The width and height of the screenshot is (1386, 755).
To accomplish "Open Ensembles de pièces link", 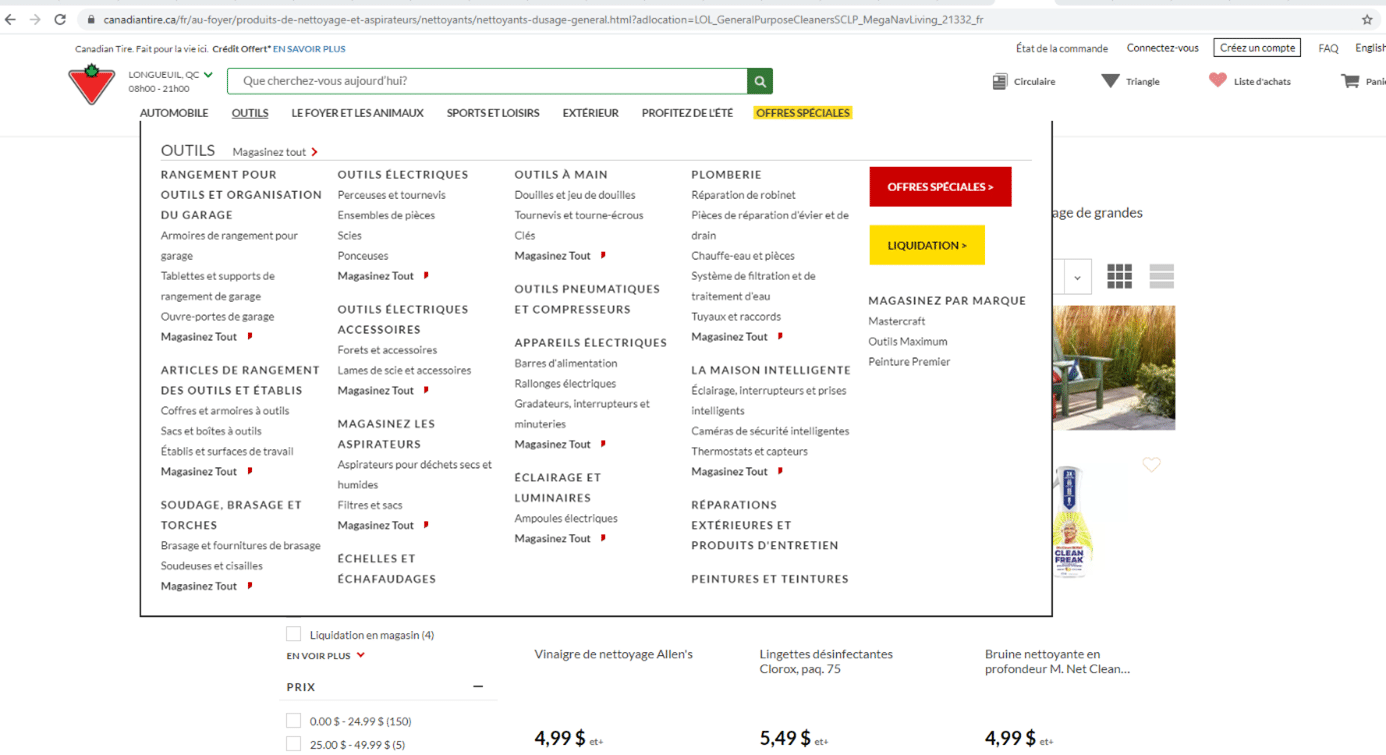I will click(386, 215).
